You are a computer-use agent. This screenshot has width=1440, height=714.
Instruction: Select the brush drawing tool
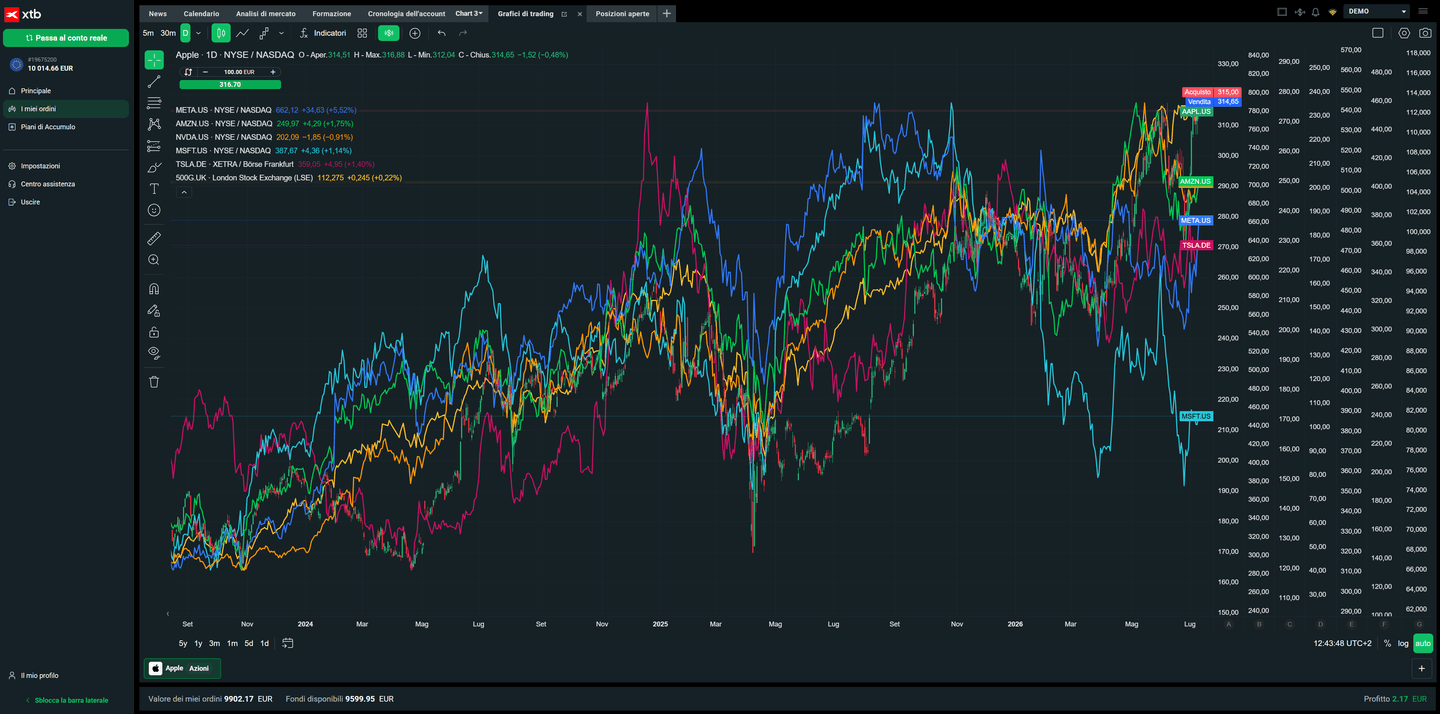point(154,167)
